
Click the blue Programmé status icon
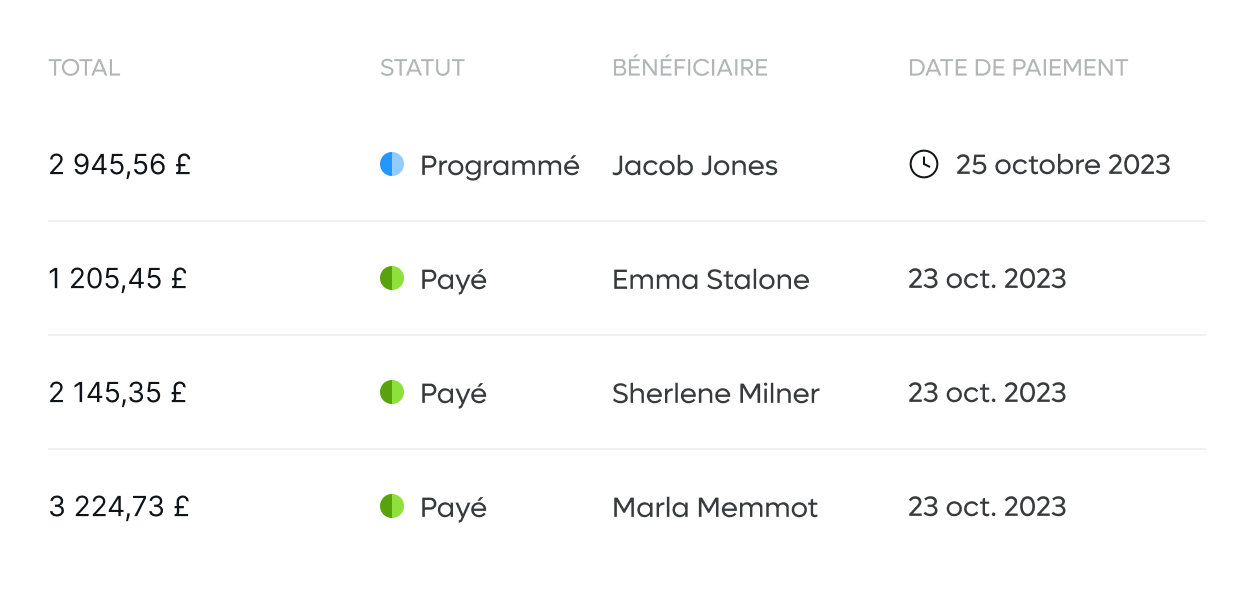click(x=392, y=164)
